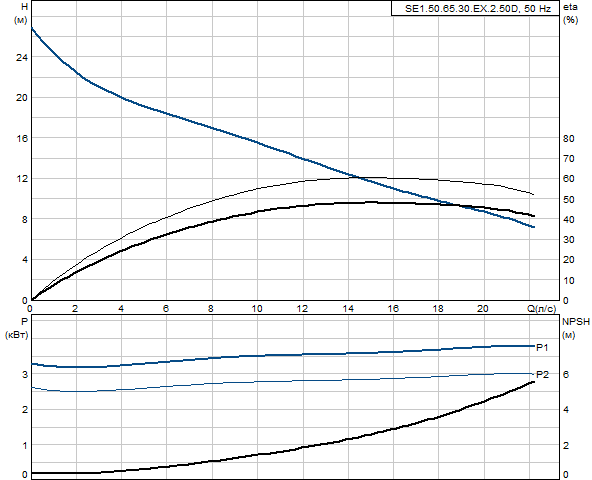Click the 50 tick on eta axis

tap(569, 199)
